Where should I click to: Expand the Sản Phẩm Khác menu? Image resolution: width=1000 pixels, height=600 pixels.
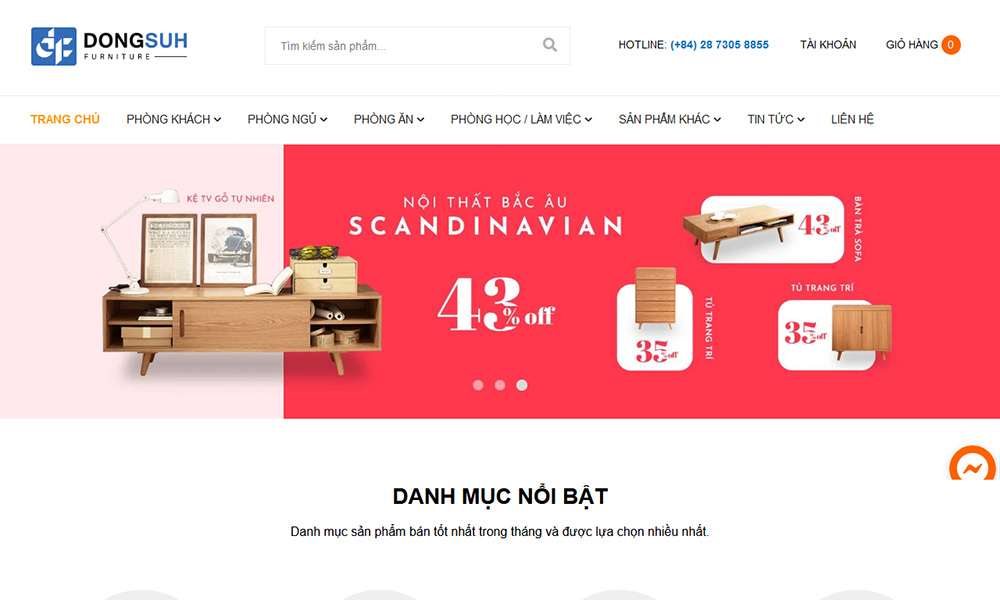pyautogui.click(x=670, y=119)
